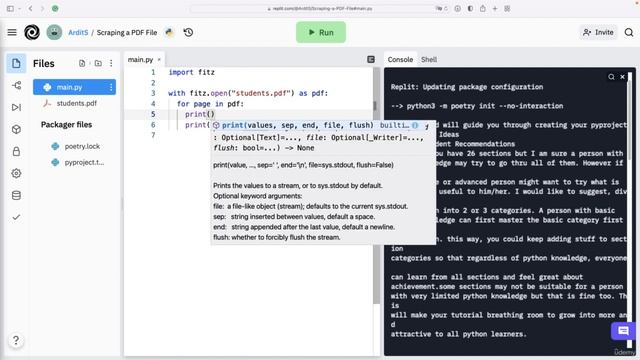Toggle the browser sidebar icon
Image resolution: width=640 pixels, height=360 pixels.
(11, 8)
